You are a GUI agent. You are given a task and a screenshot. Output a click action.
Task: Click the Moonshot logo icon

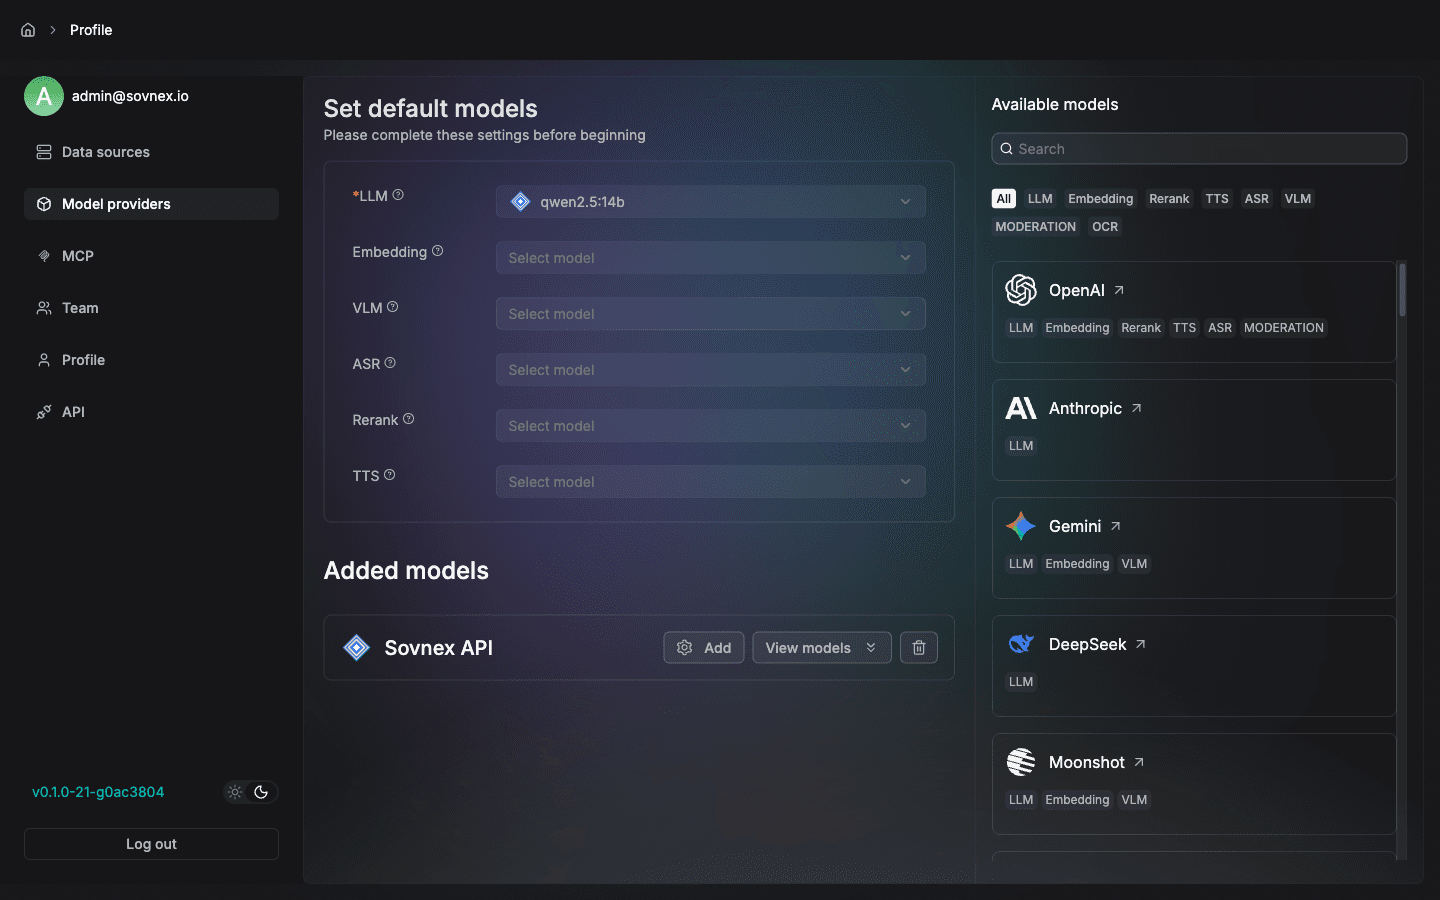(1021, 762)
